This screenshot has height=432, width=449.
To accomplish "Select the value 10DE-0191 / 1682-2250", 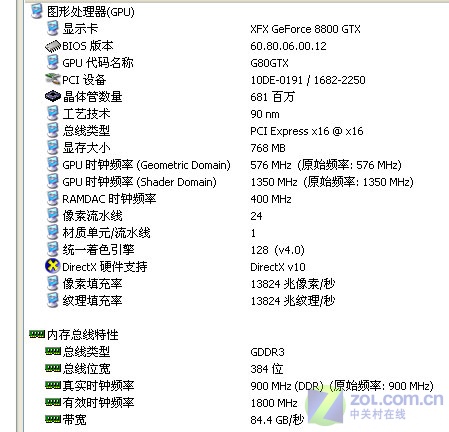I will tap(308, 80).
